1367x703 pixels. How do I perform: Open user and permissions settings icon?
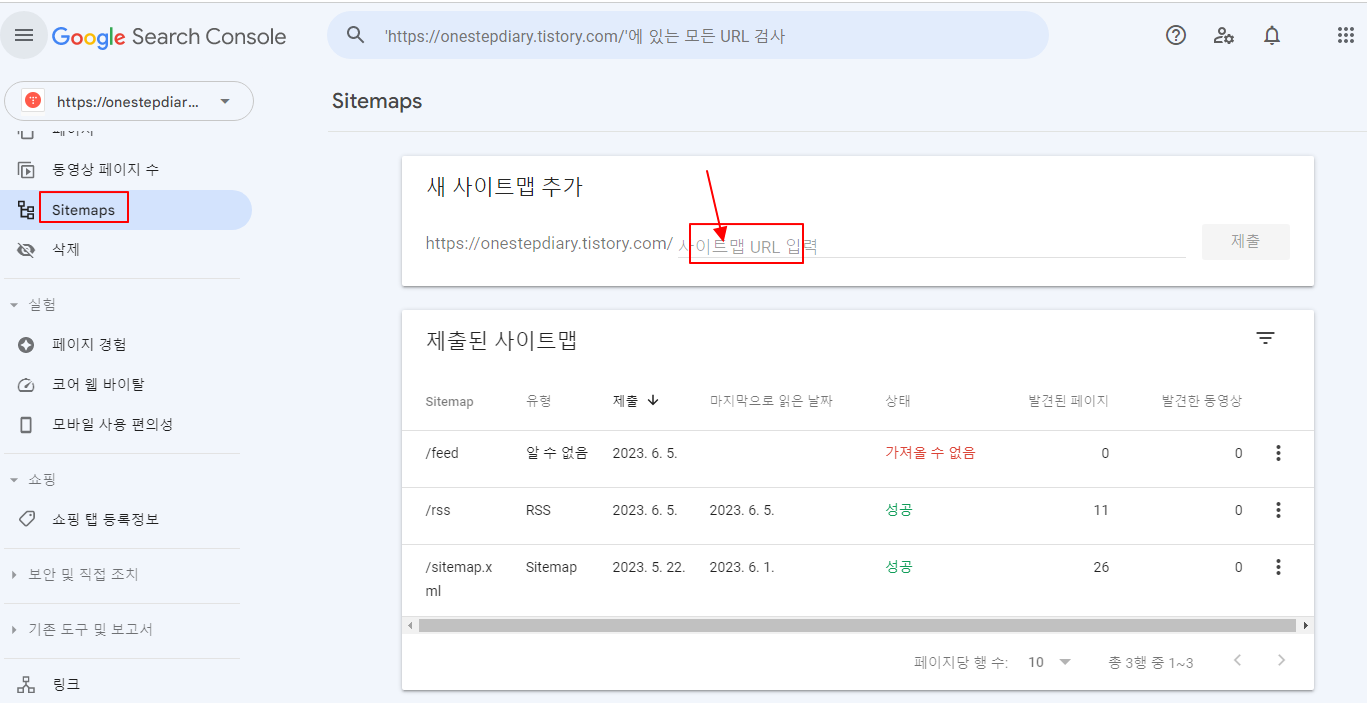point(1224,36)
